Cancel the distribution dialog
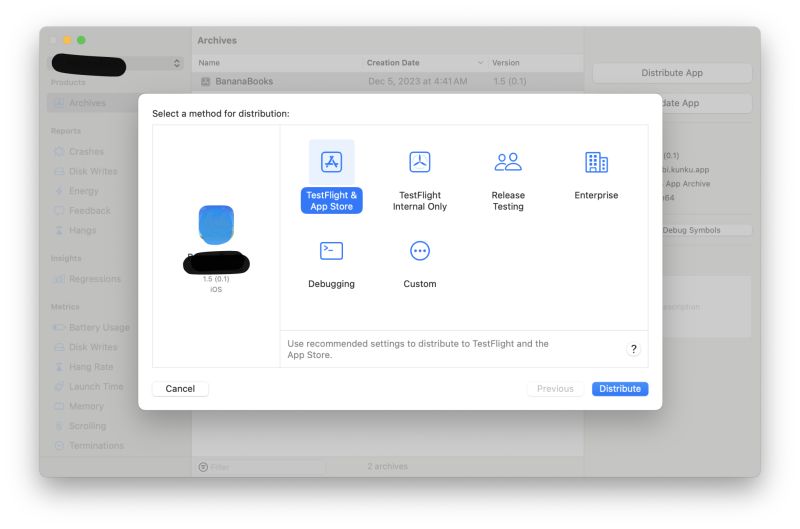Image resolution: width=800 pixels, height=529 pixels. [180, 389]
